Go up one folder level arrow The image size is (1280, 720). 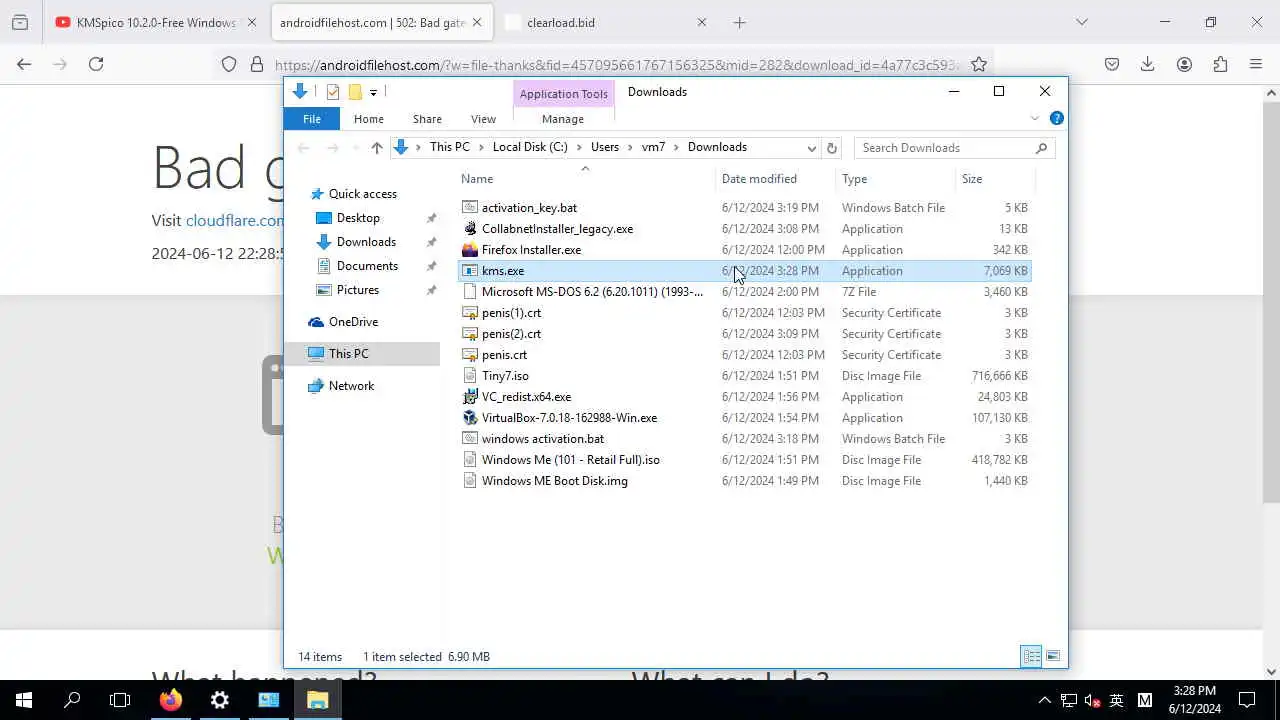pyautogui.click(x=376, y=147)
